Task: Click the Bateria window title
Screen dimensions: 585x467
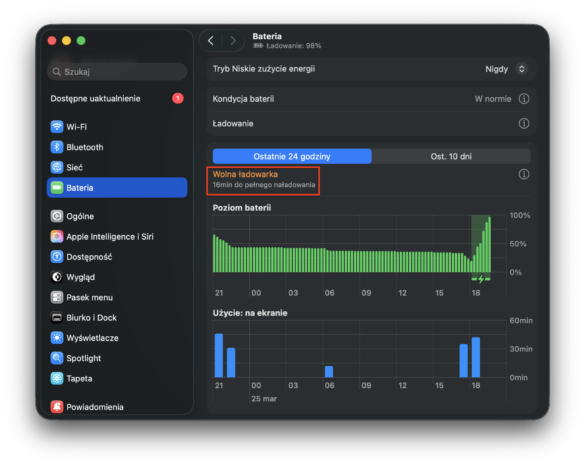Action: pyautogui.click(x=267, y=36)
